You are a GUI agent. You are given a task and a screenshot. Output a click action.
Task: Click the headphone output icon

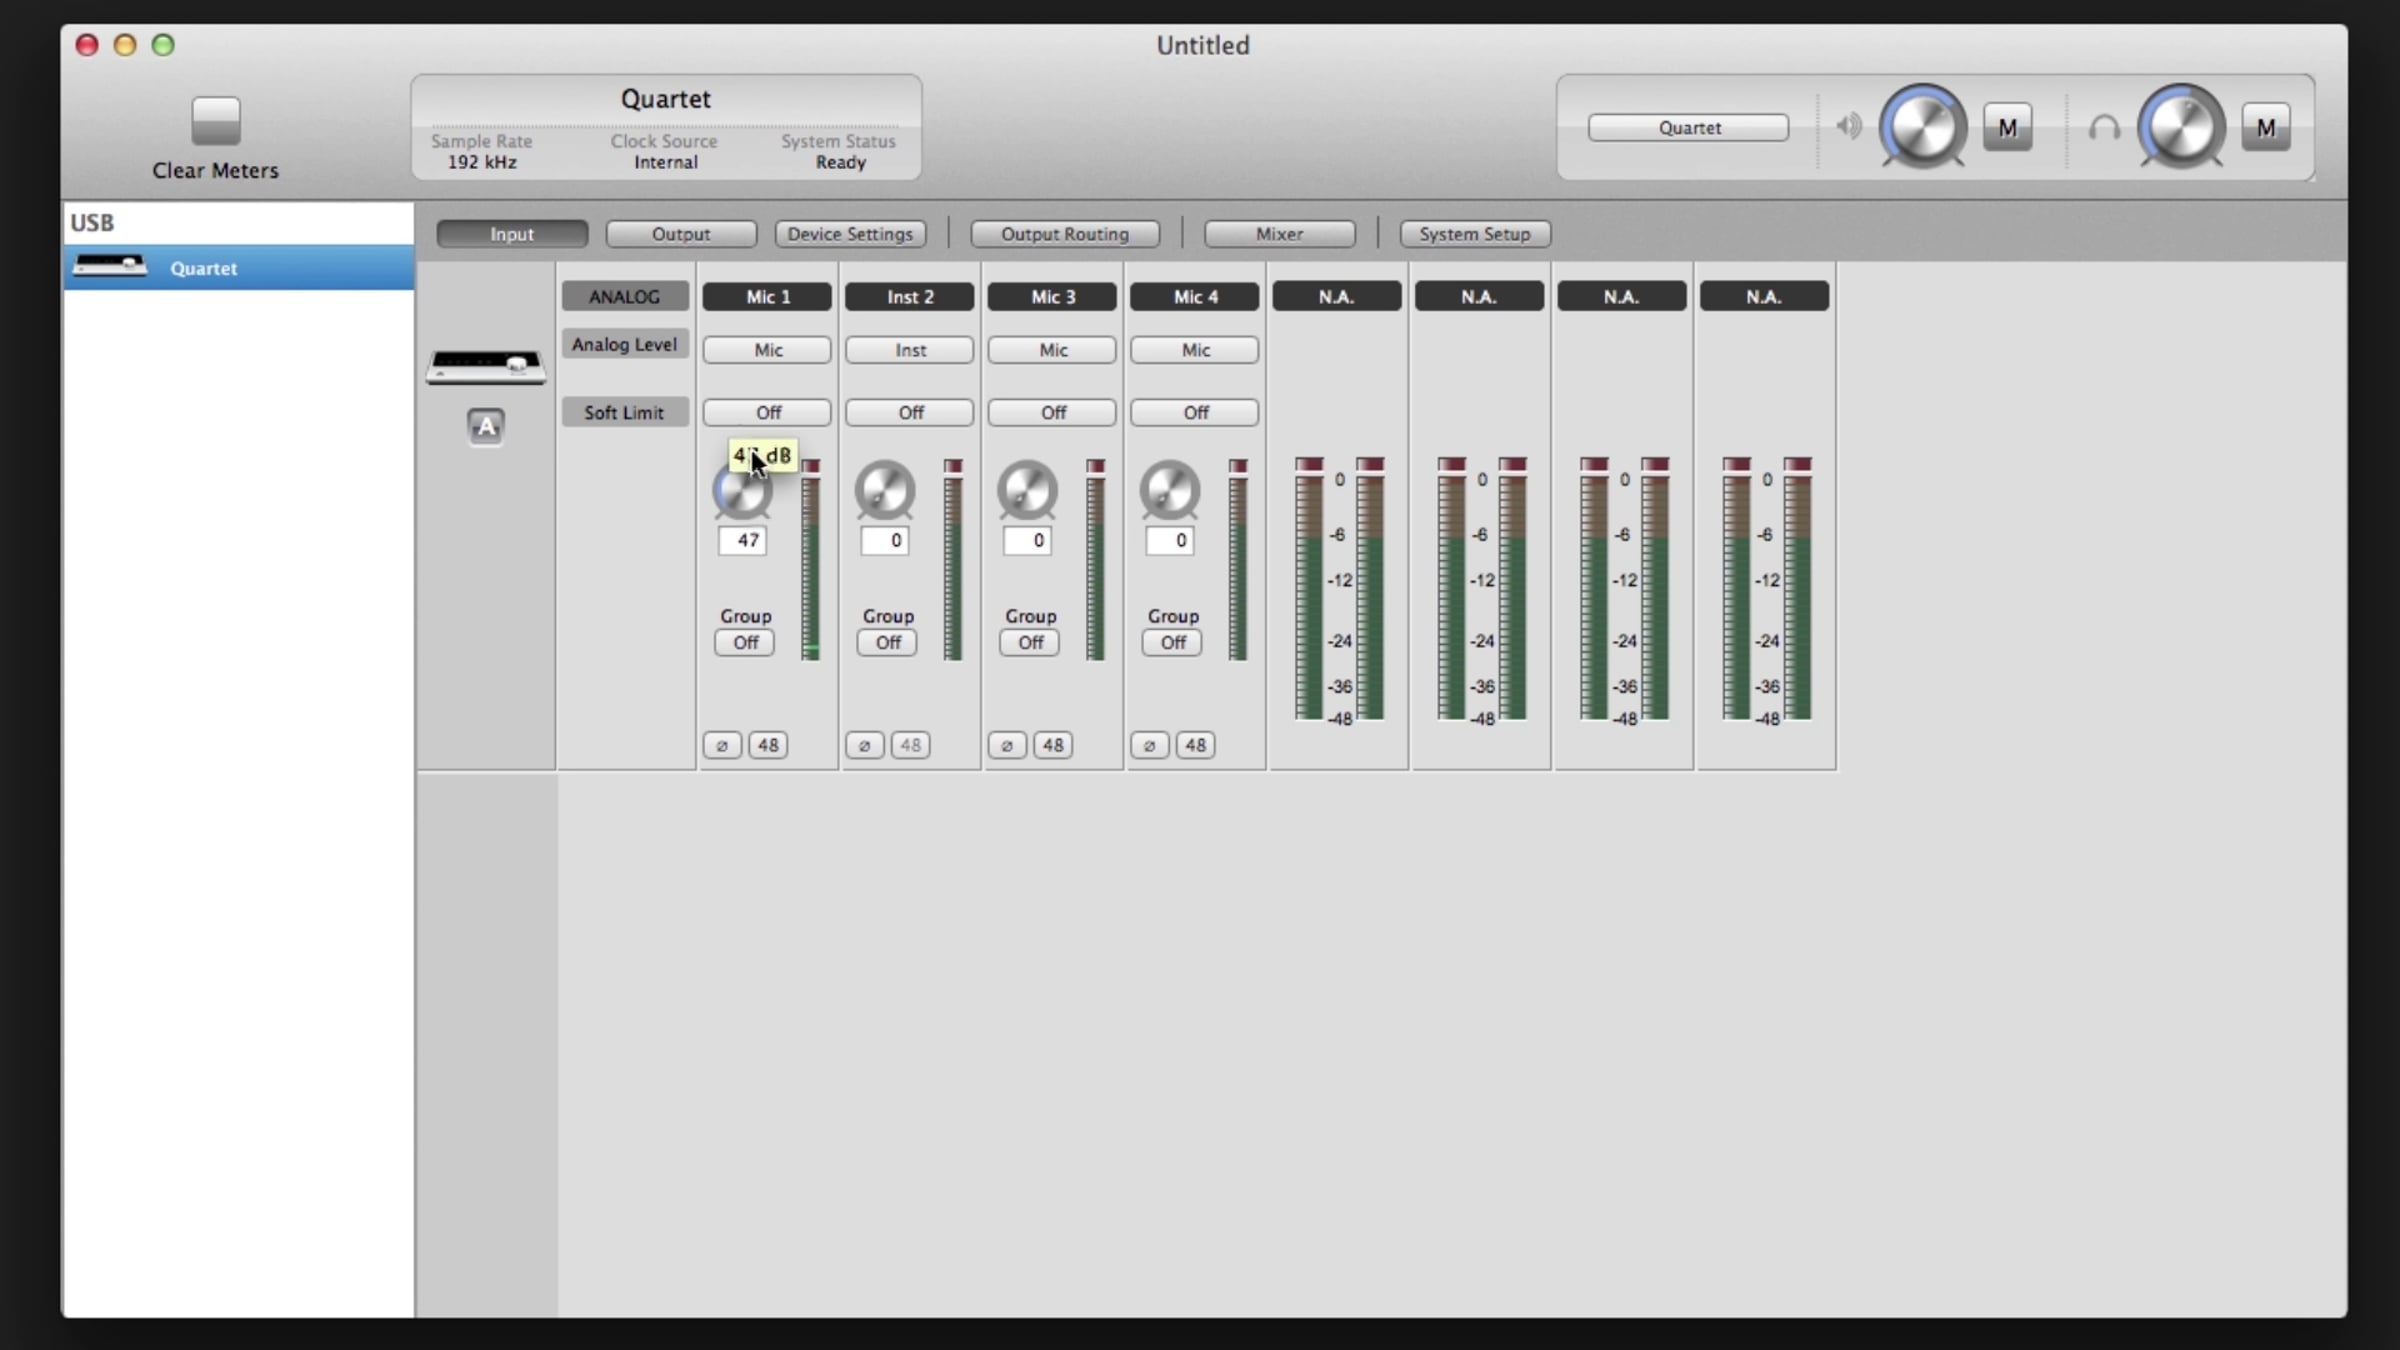point(2104,128)
